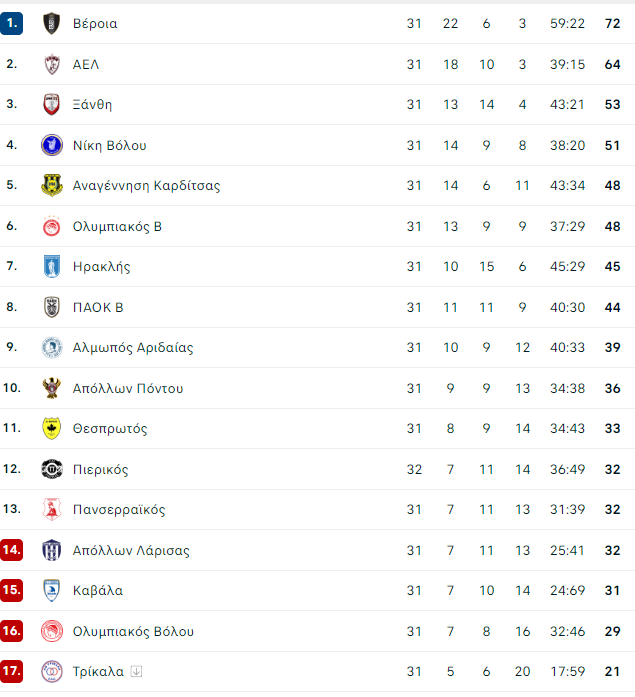
Task: Click the ΑΕΛ team logo
Action: (52, 64)
